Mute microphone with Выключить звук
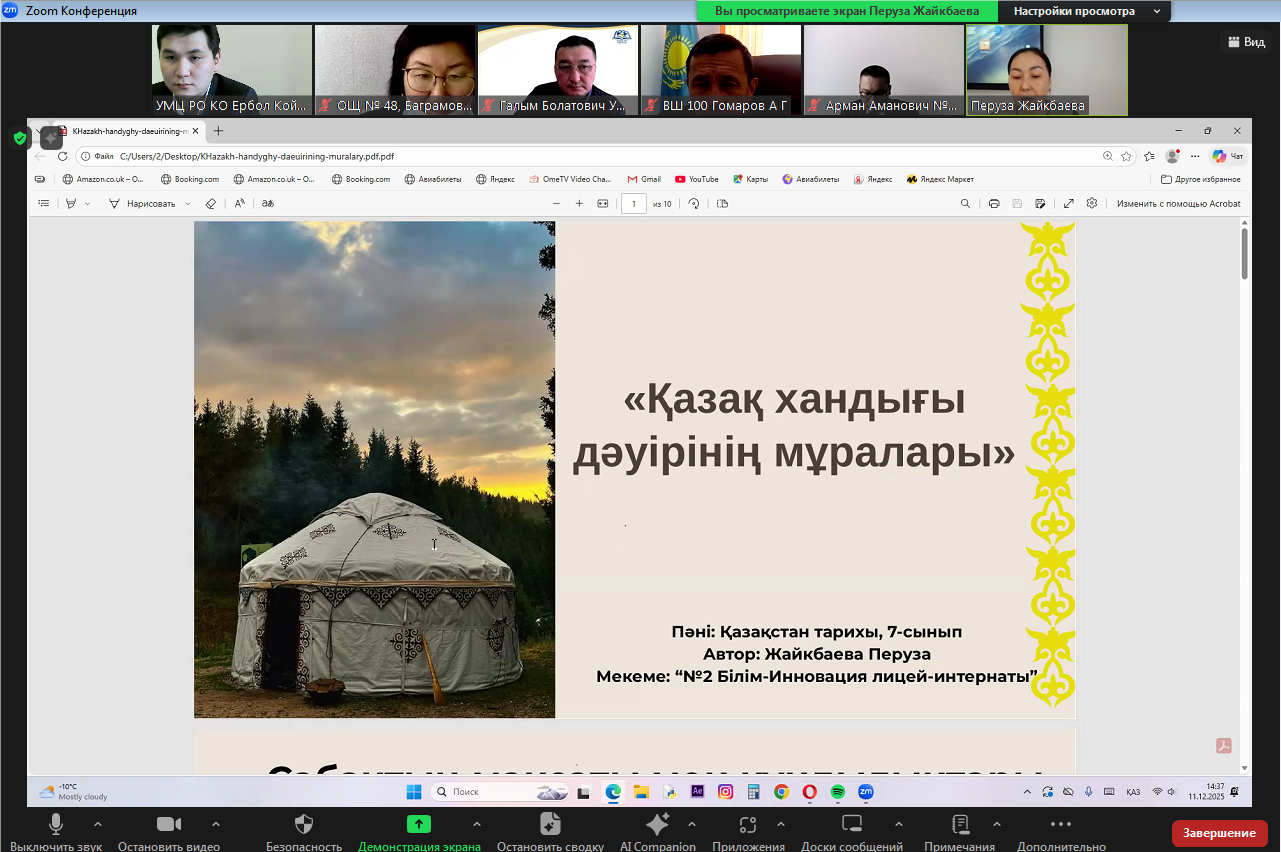Image resolution: width=1281 pixels, height=852 pixels. pos(55,828)
